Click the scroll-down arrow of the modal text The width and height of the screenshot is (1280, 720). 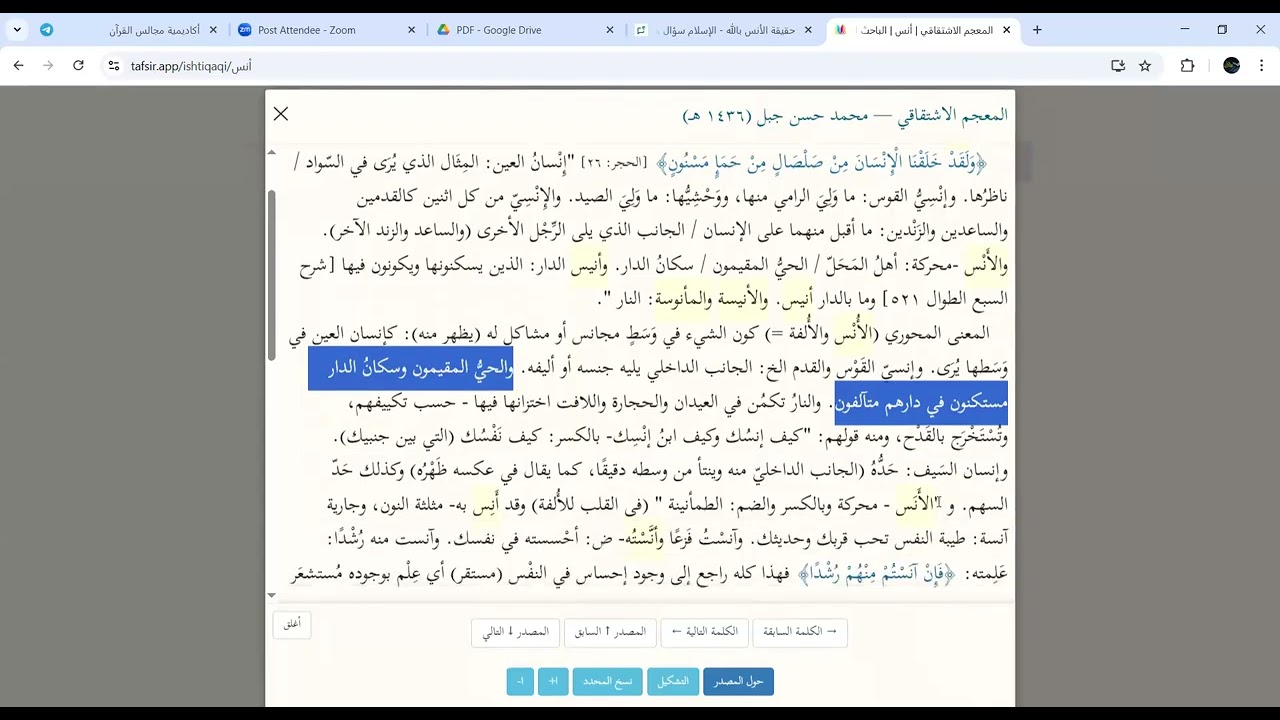pyautogui.click(x=271, y=595)
